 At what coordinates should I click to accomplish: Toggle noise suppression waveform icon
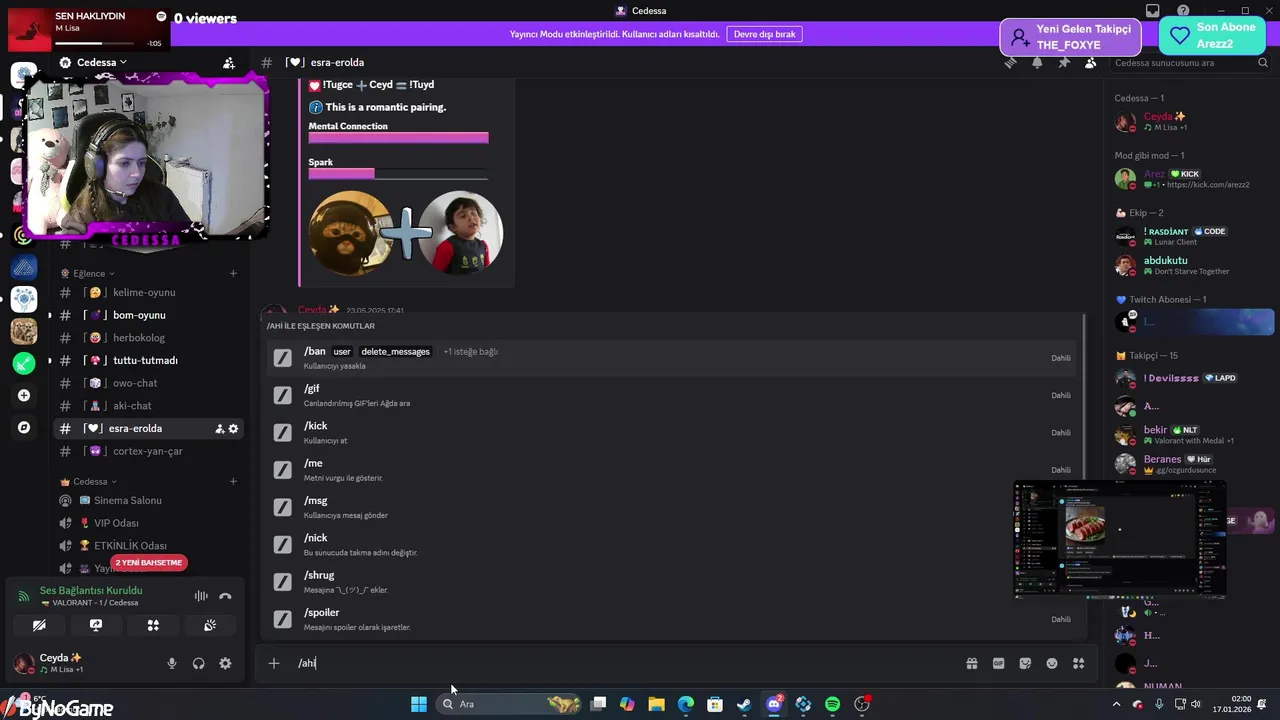pyautogui.click(x=201, y=596)
